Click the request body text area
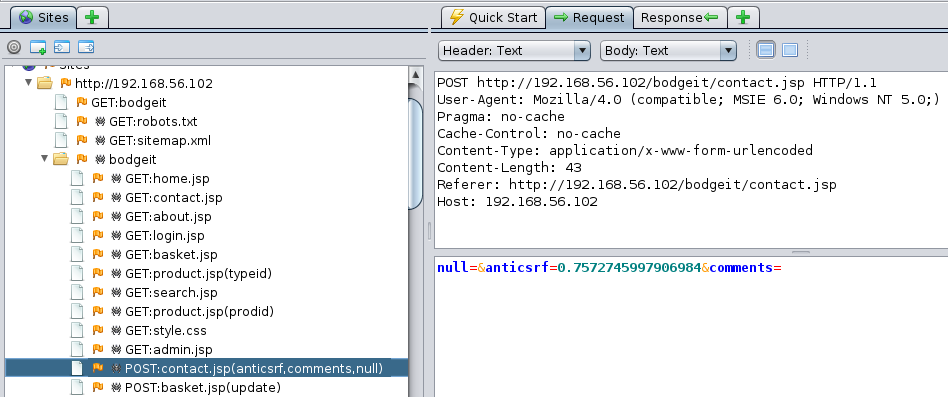The image size is (948, 397). coord(691,326)
